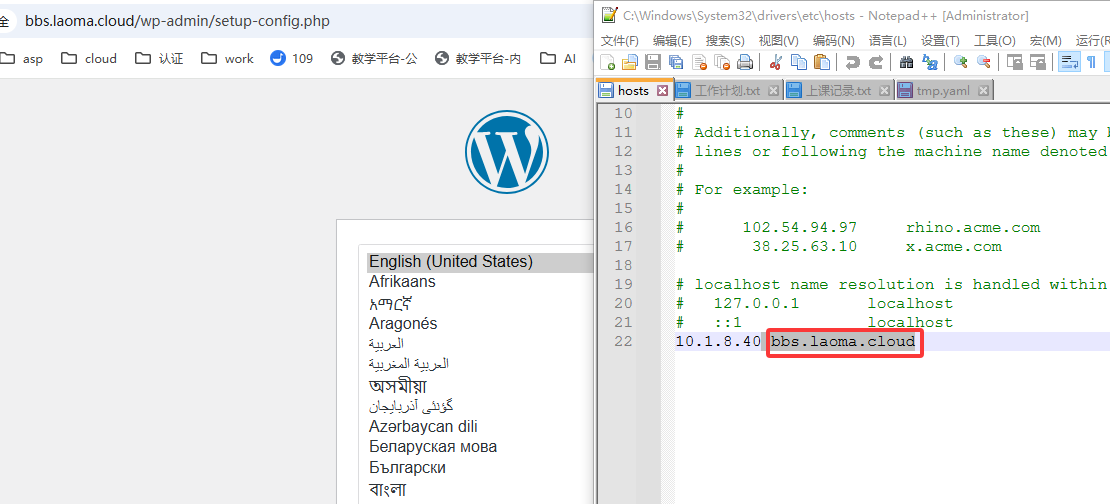Click the Synchronize vertical scrolling icon
The width and height of the screenshot is (1110, 504).
[x=1014, y=62]
